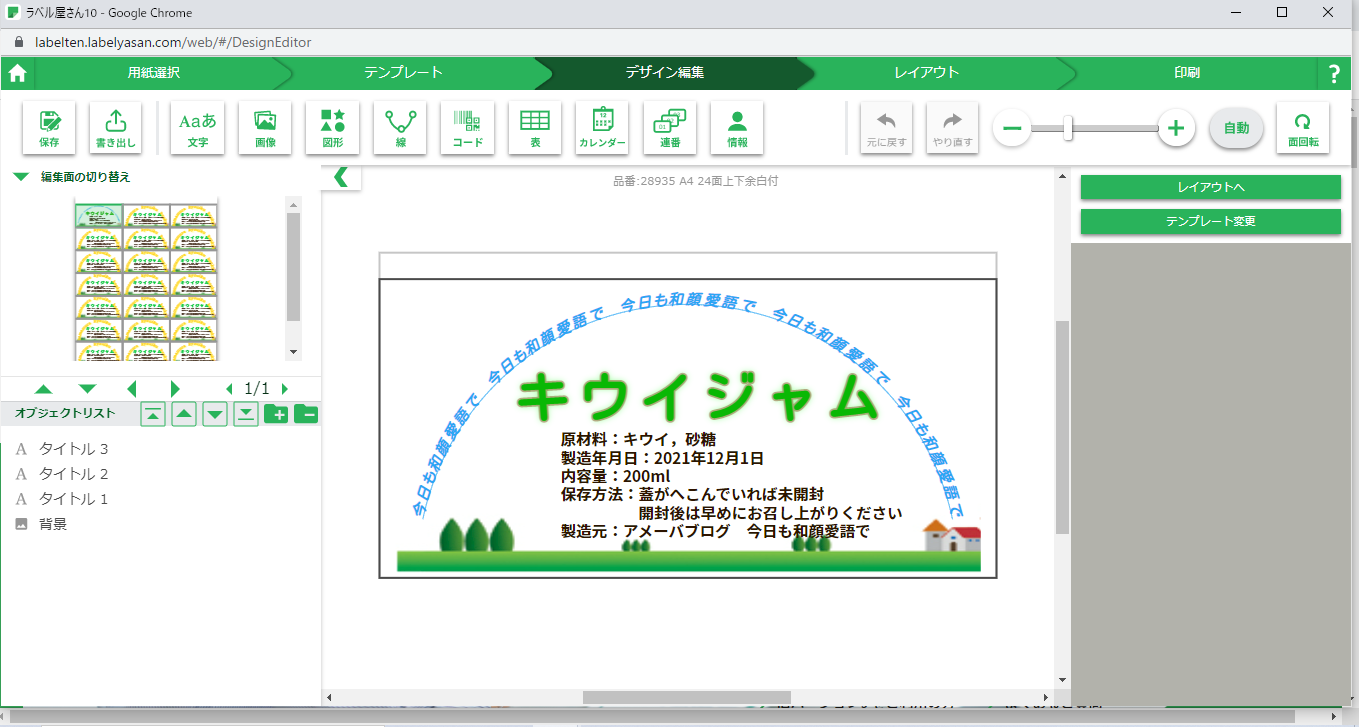Open the カレンダー calendar tool
The height and width of the screenshot is (727, 1359).
pyautogui.click(x=602, y=128)
